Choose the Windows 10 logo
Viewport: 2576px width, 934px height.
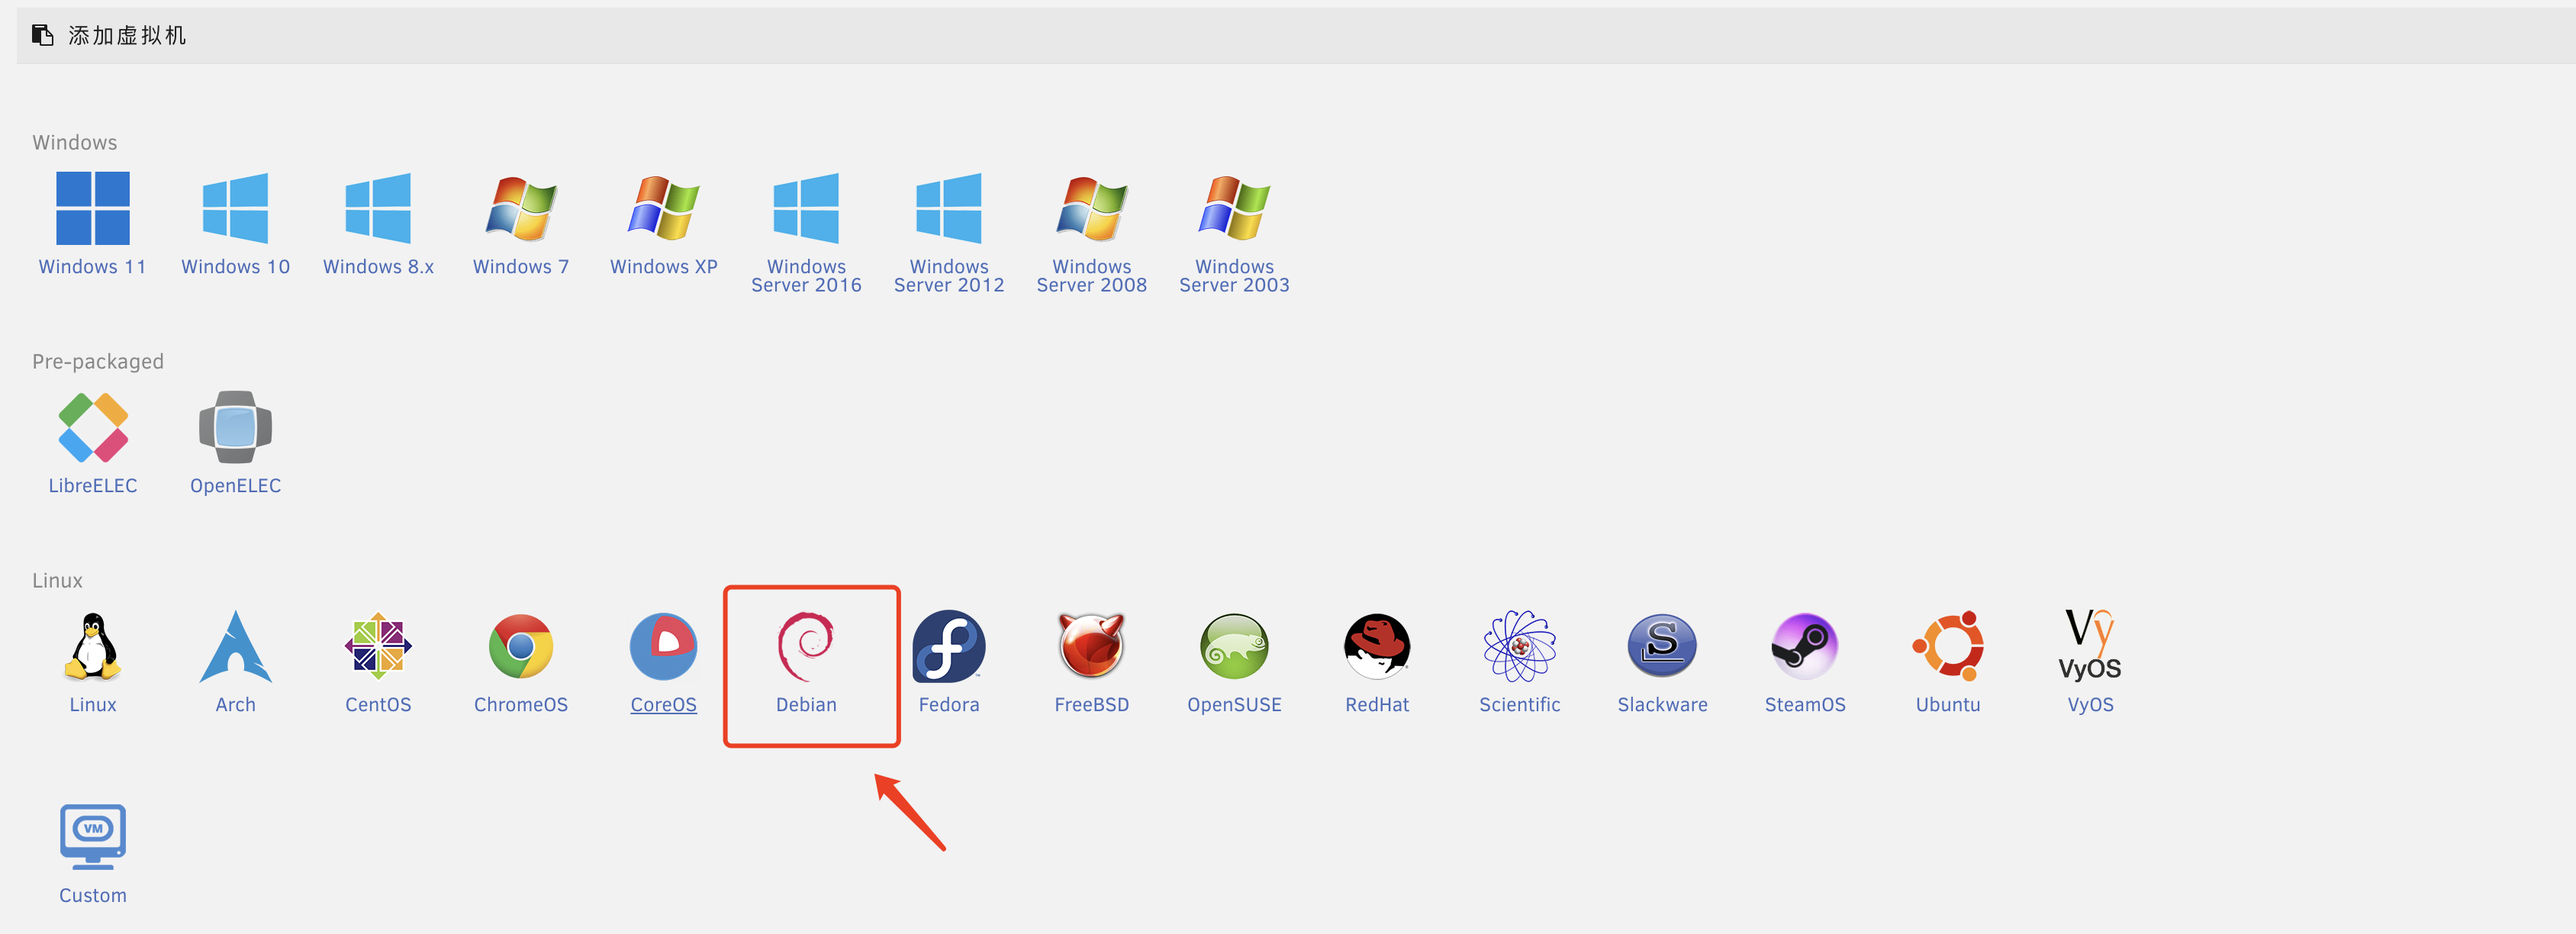235,208
